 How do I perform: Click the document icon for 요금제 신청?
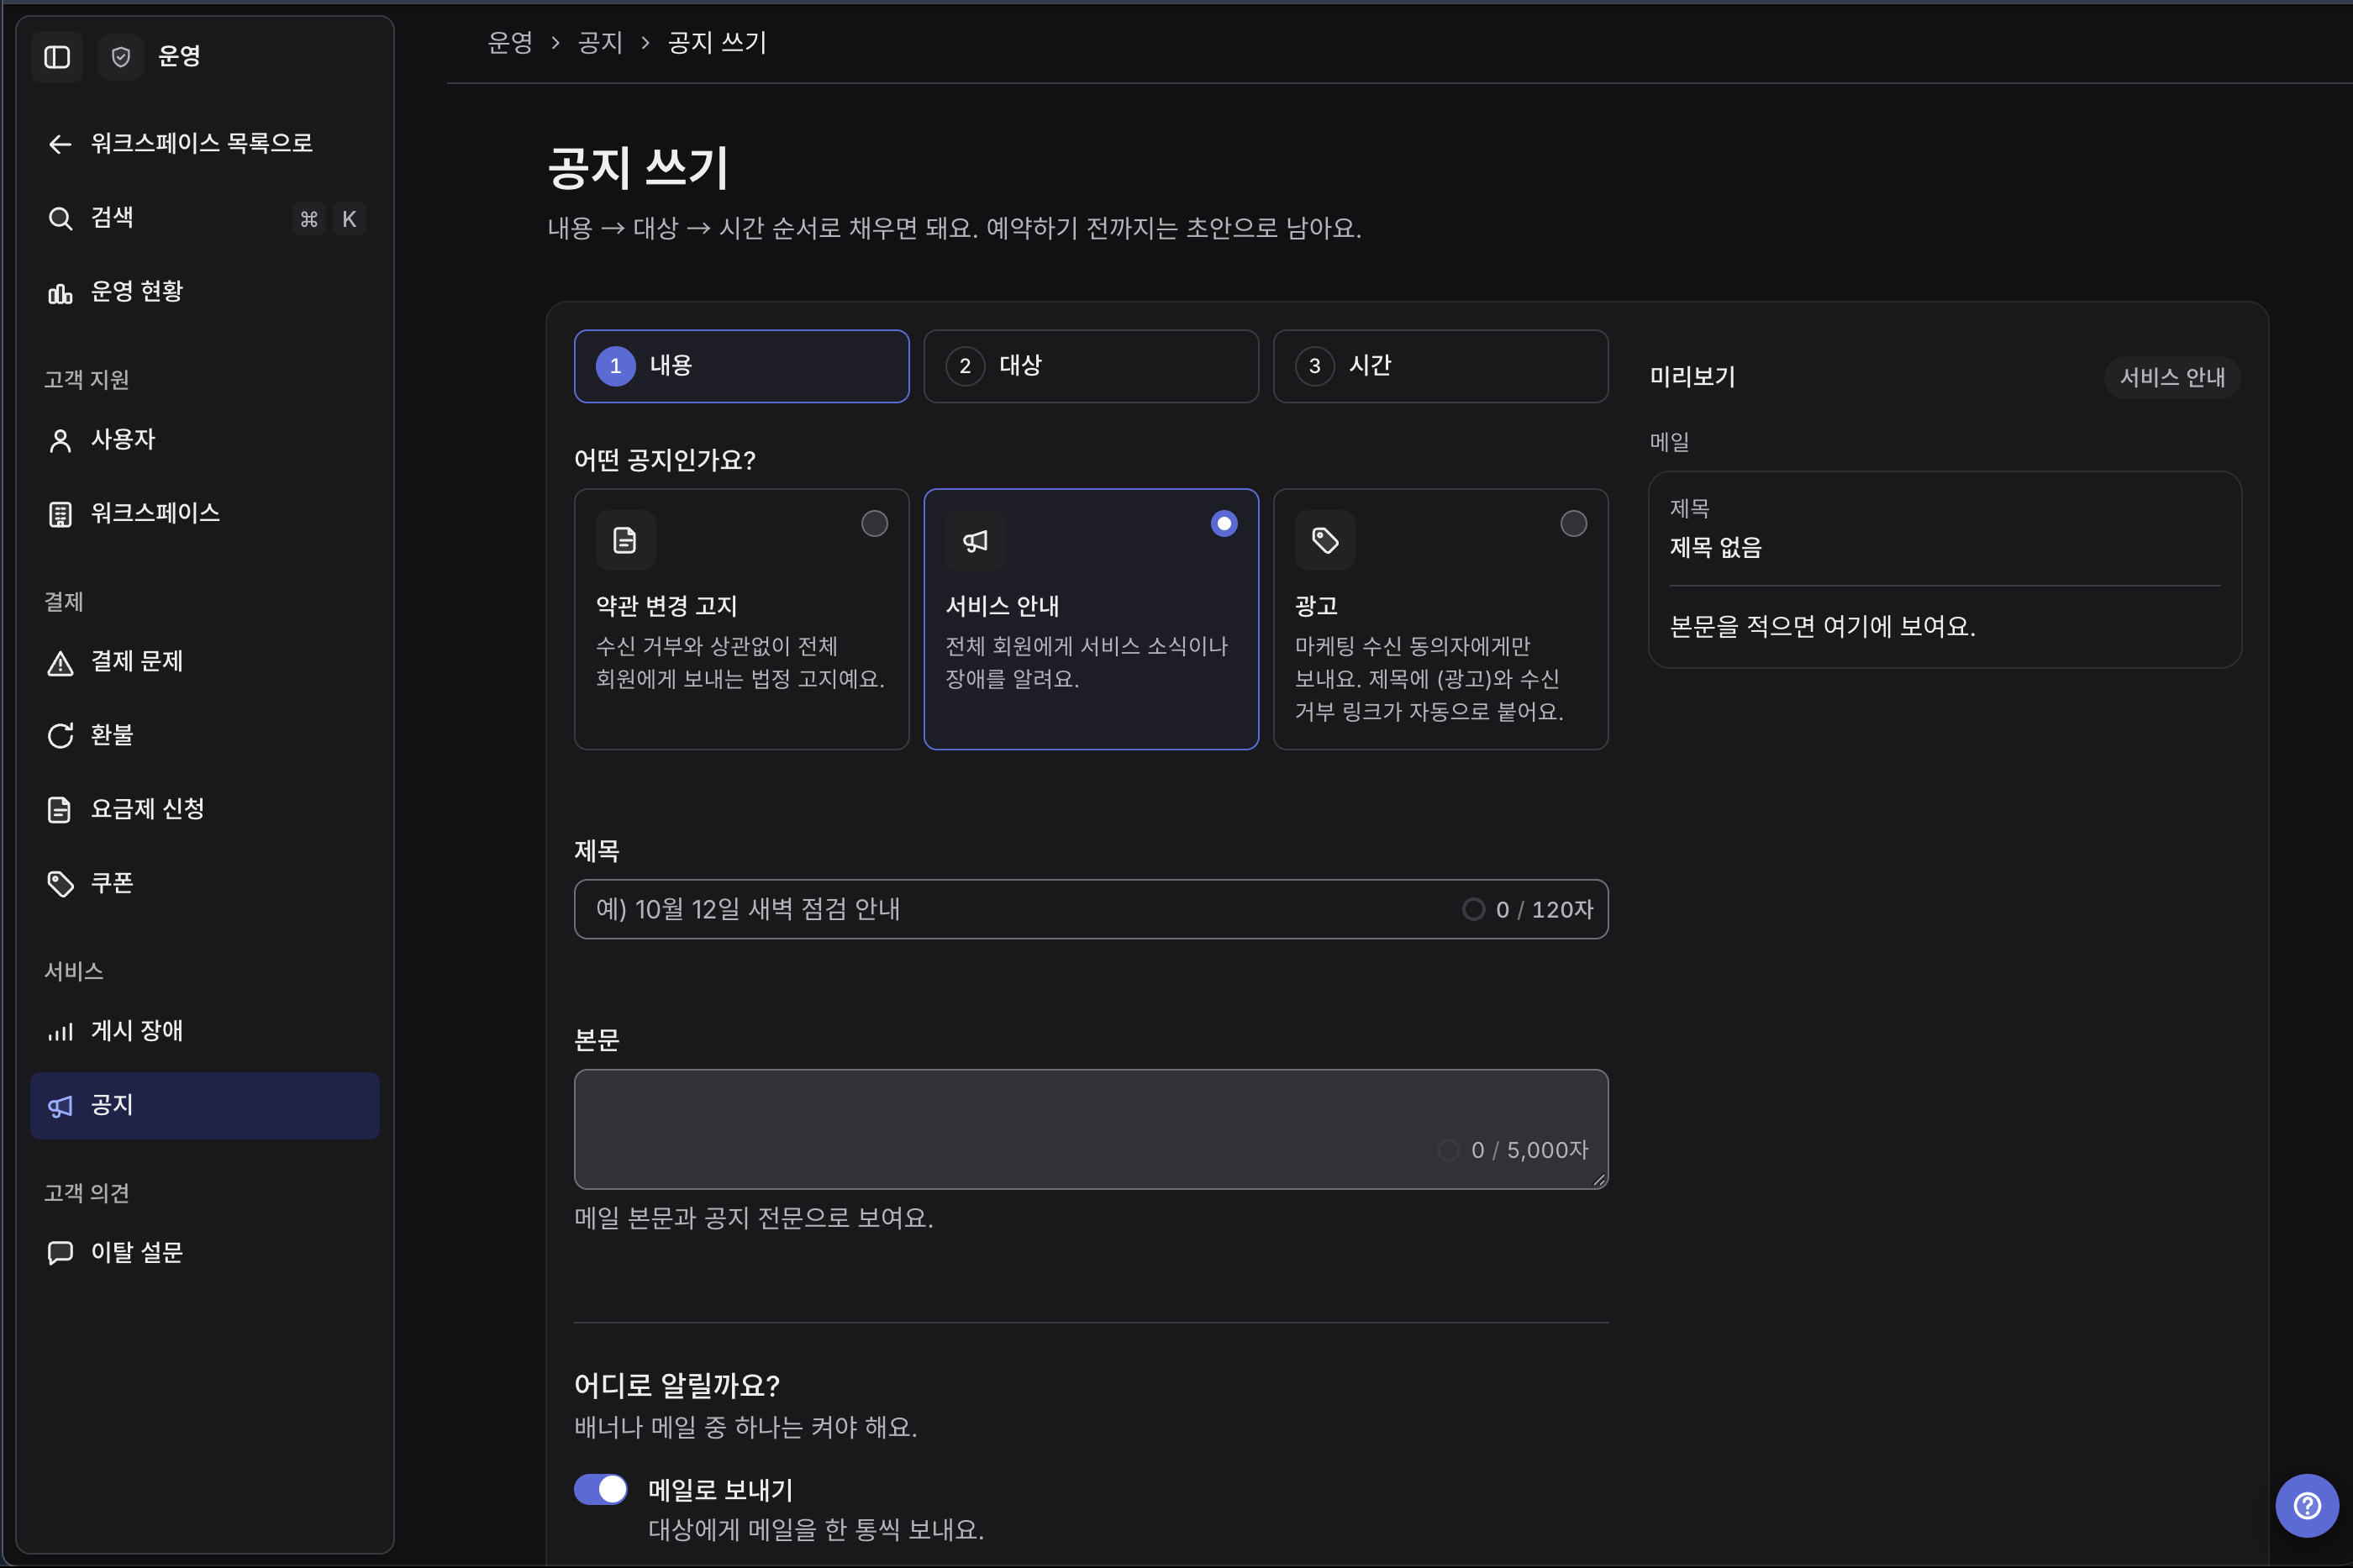pos(60,809)
